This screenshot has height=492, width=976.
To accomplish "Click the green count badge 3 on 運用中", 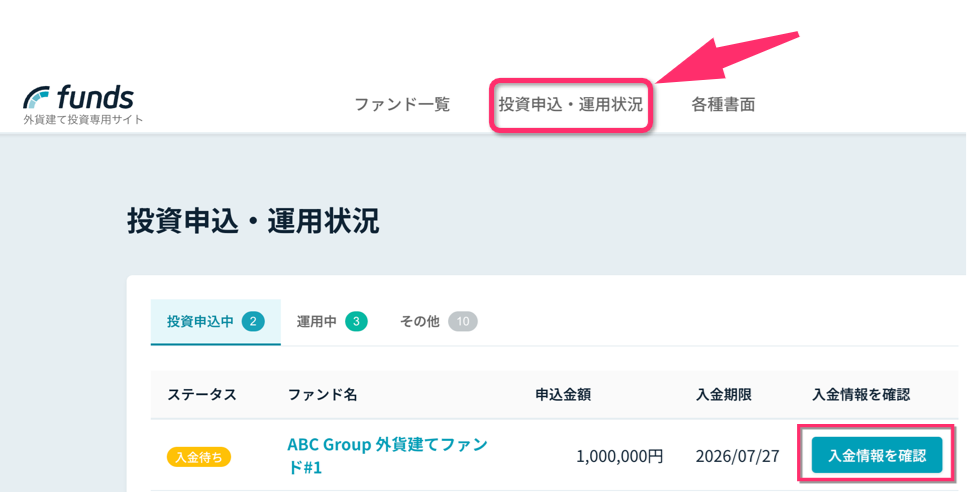I will tap(356, 321).
